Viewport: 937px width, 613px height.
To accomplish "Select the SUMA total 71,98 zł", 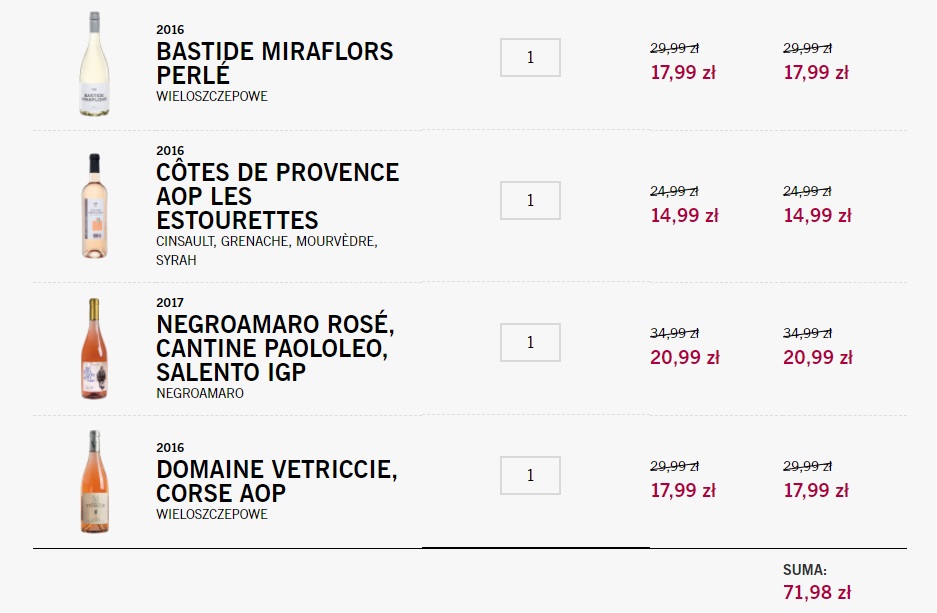I will pos(817,592).
